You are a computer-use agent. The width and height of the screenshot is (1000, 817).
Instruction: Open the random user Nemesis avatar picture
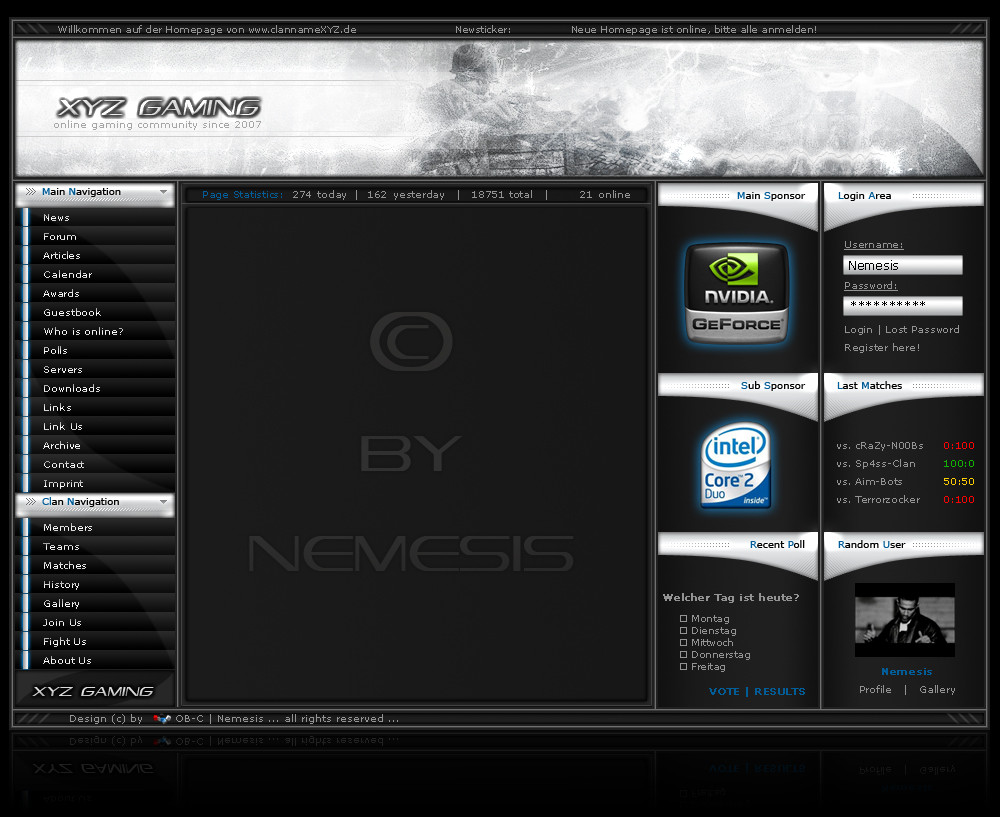point(904,620)
